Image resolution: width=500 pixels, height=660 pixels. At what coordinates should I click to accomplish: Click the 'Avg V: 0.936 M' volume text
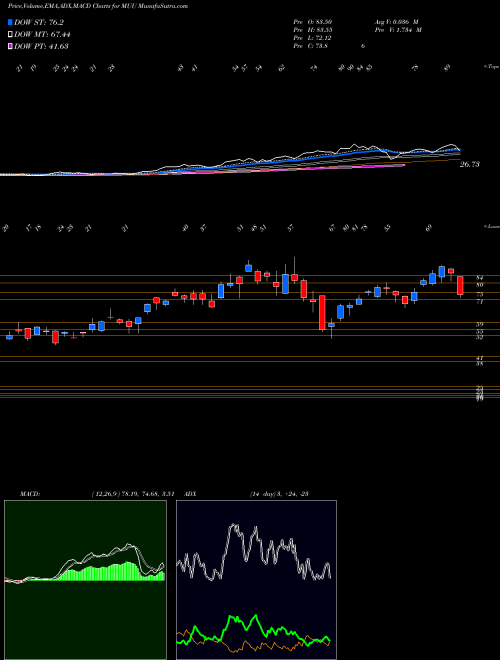pos(396,22)
